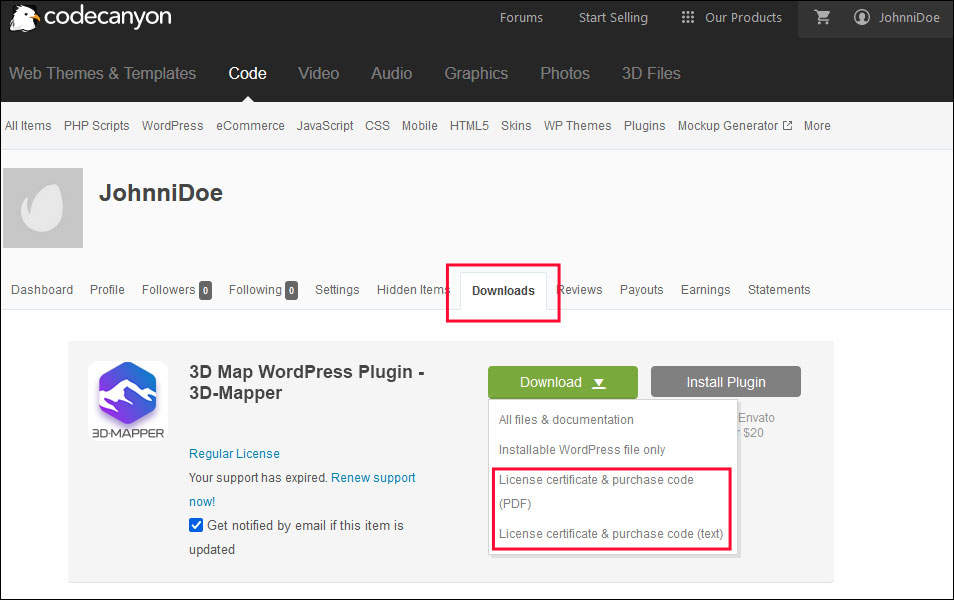
Task: Switch to the Reviews tab
Action: [x=579, y=290]
